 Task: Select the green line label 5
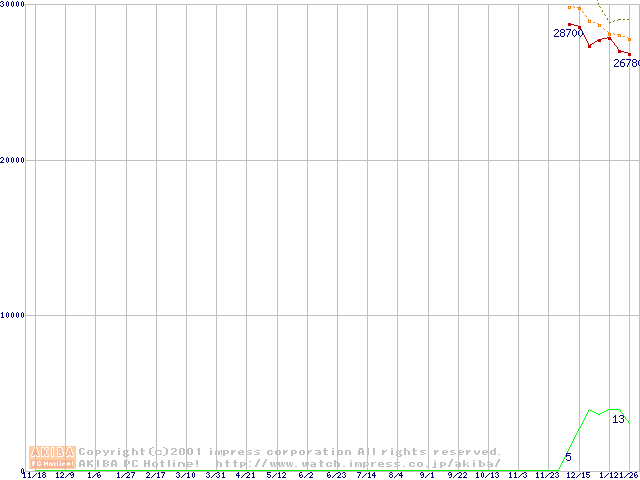tap(568, 457)
